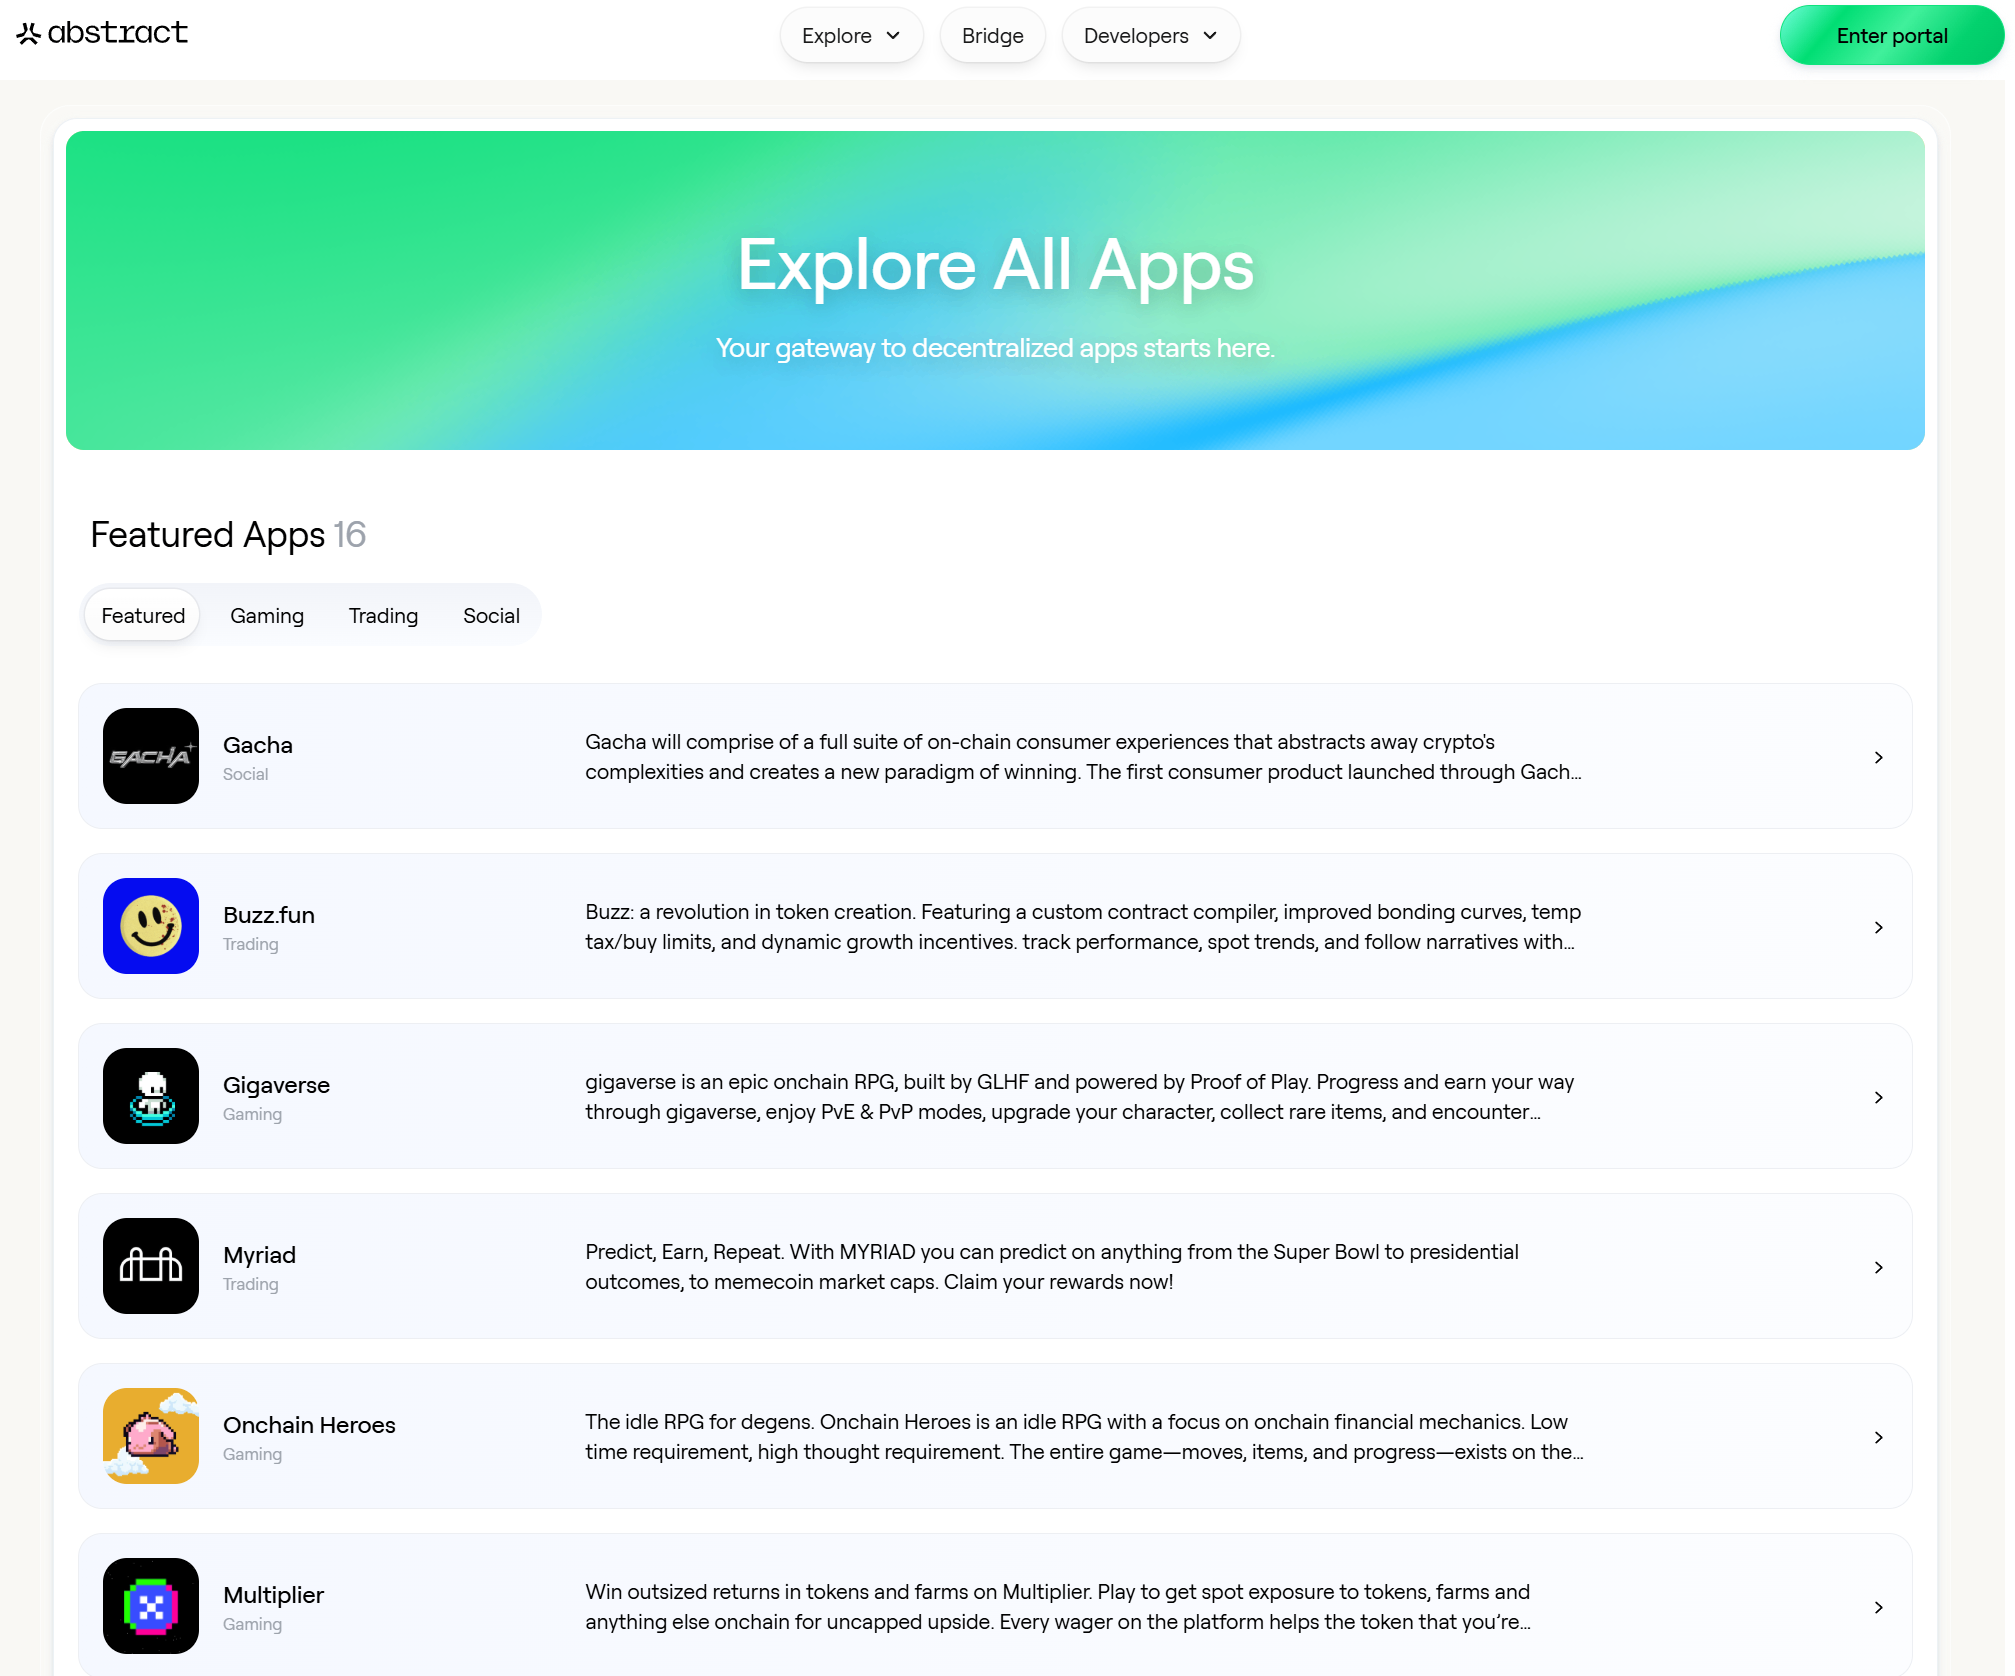The height and width of the screenshot is (1676, 2015).
Task: Open the Onchain Heroes app title
Action: click(x=309, y=1425)
